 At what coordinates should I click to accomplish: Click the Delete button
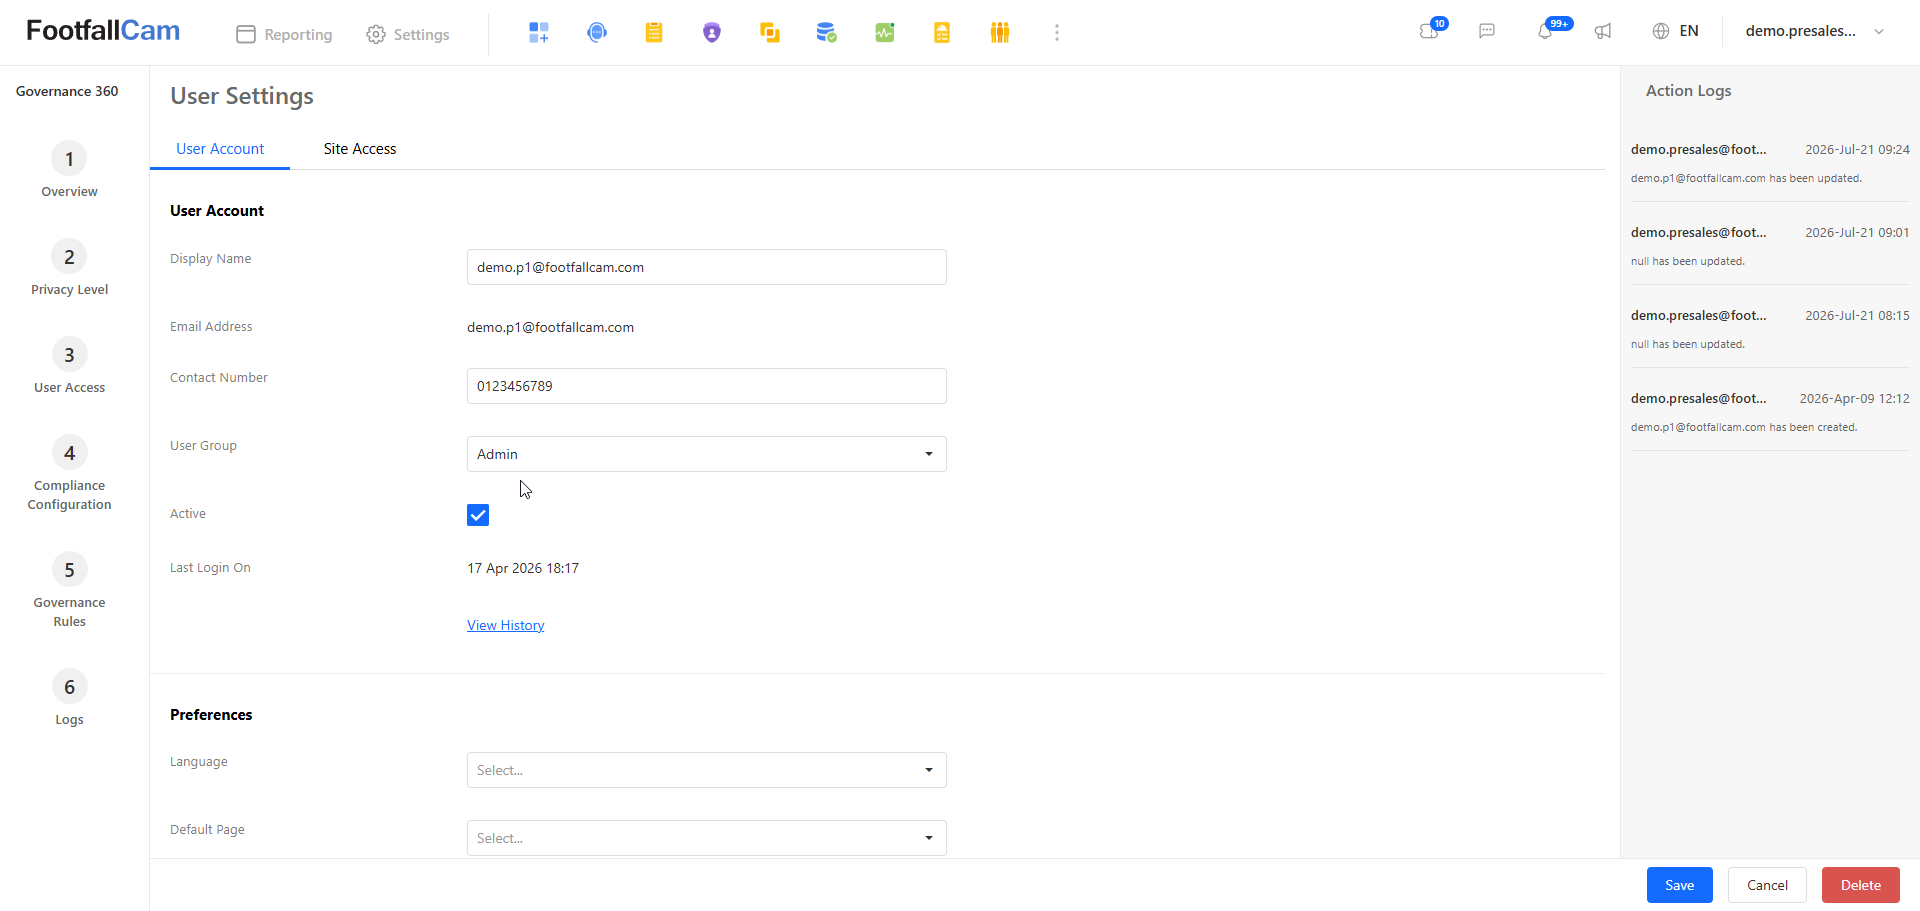tap(1860, 885)
